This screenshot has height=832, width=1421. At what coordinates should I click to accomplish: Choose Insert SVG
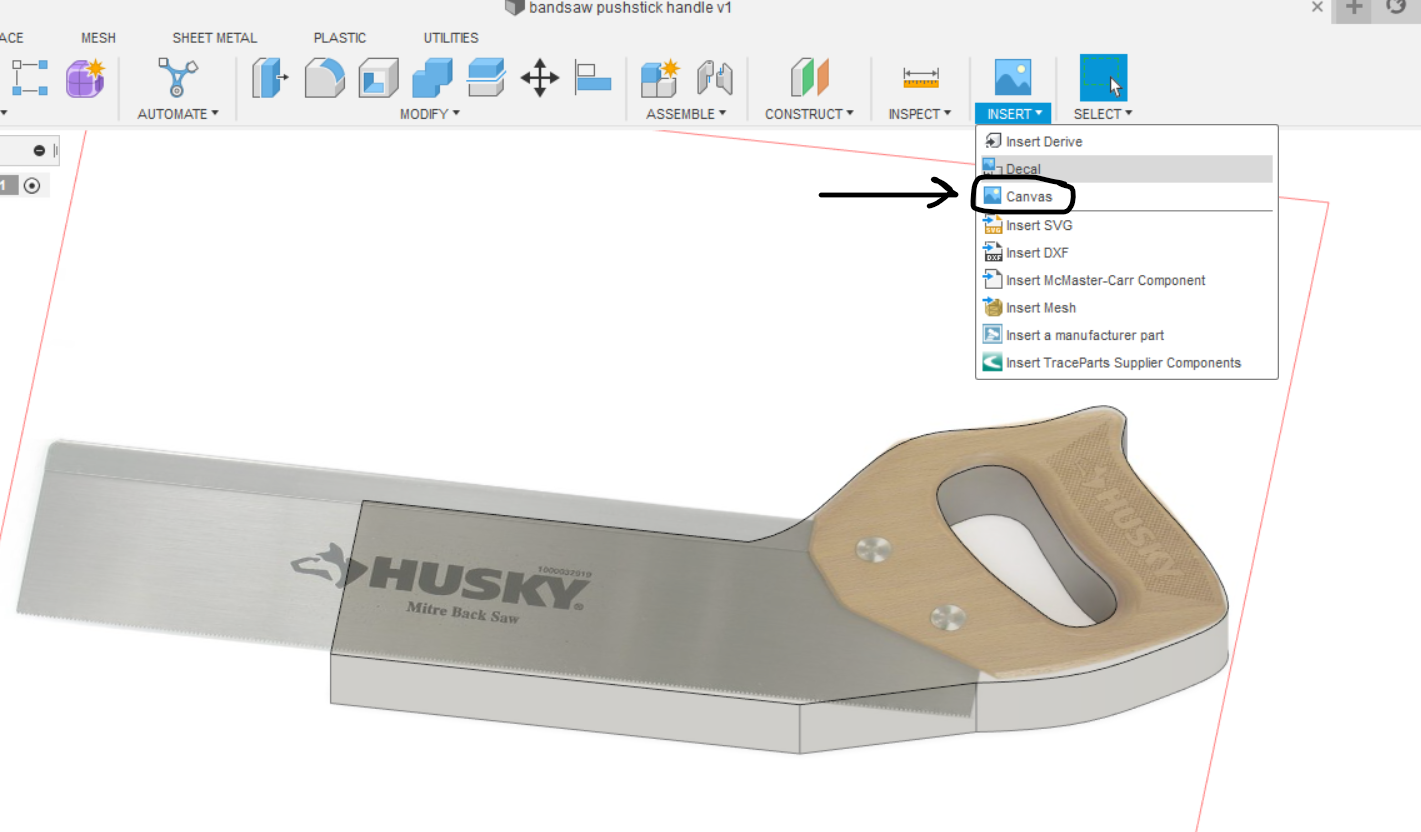pyautogui.click(x=1127, y=225)
